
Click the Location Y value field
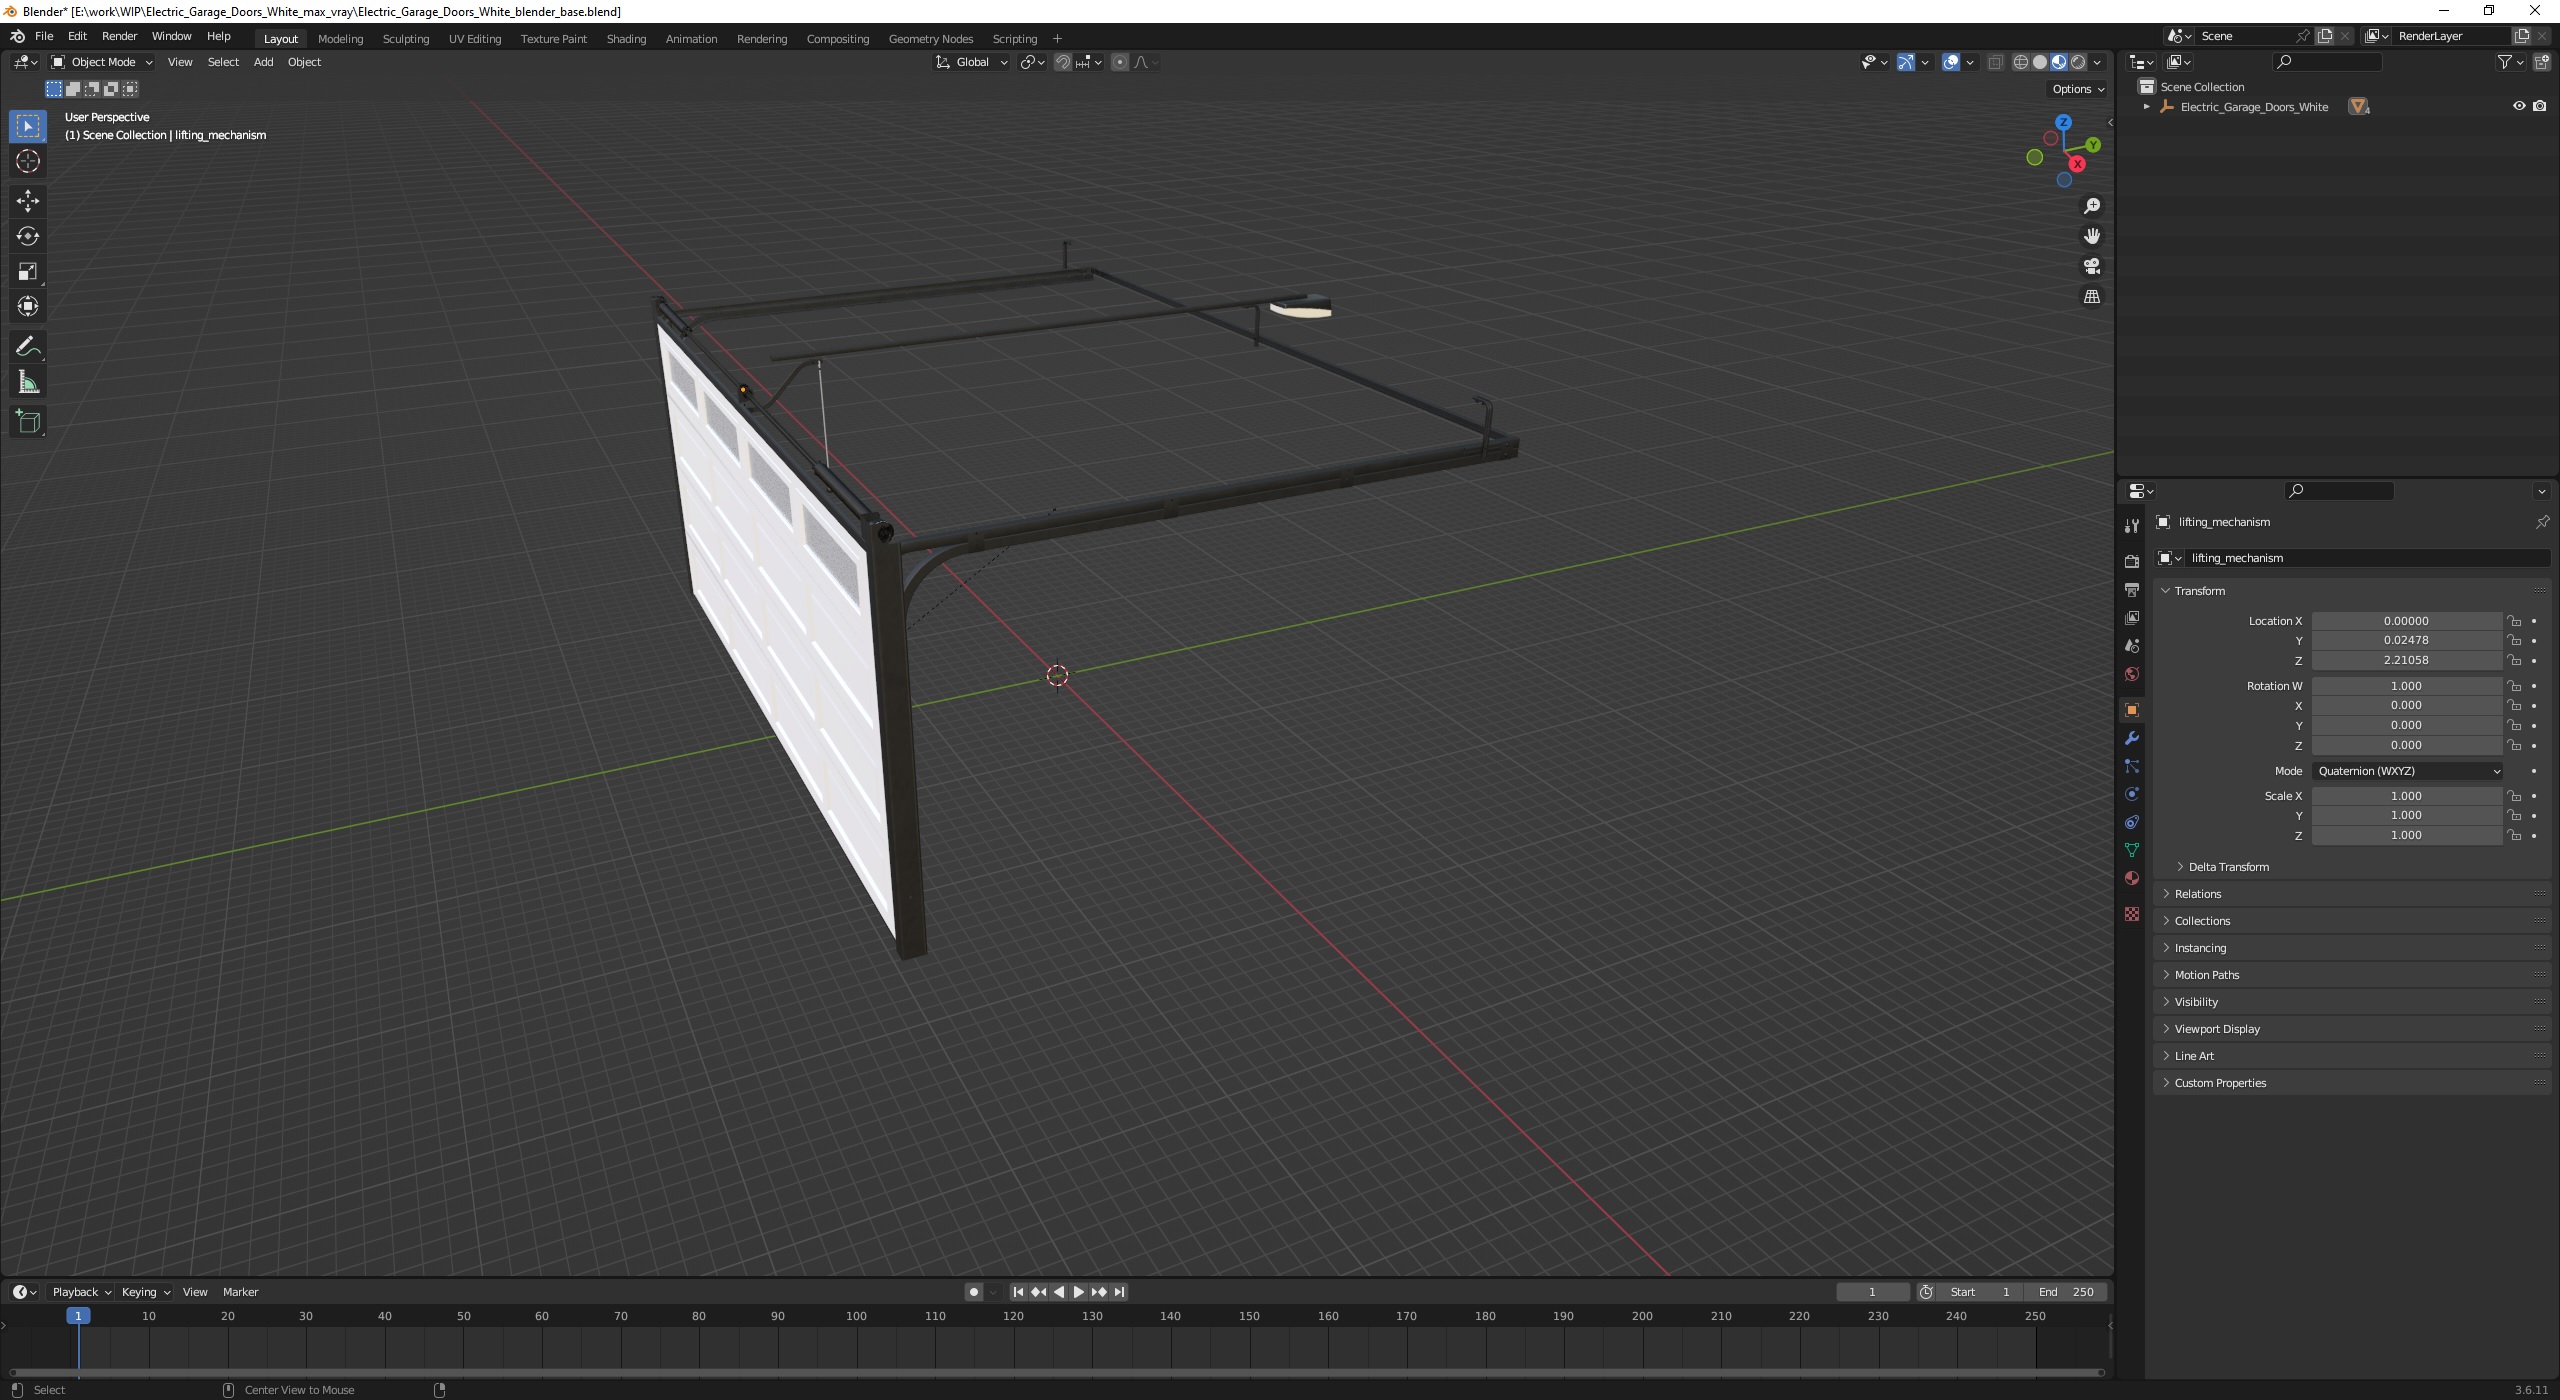click(2406, 641)
